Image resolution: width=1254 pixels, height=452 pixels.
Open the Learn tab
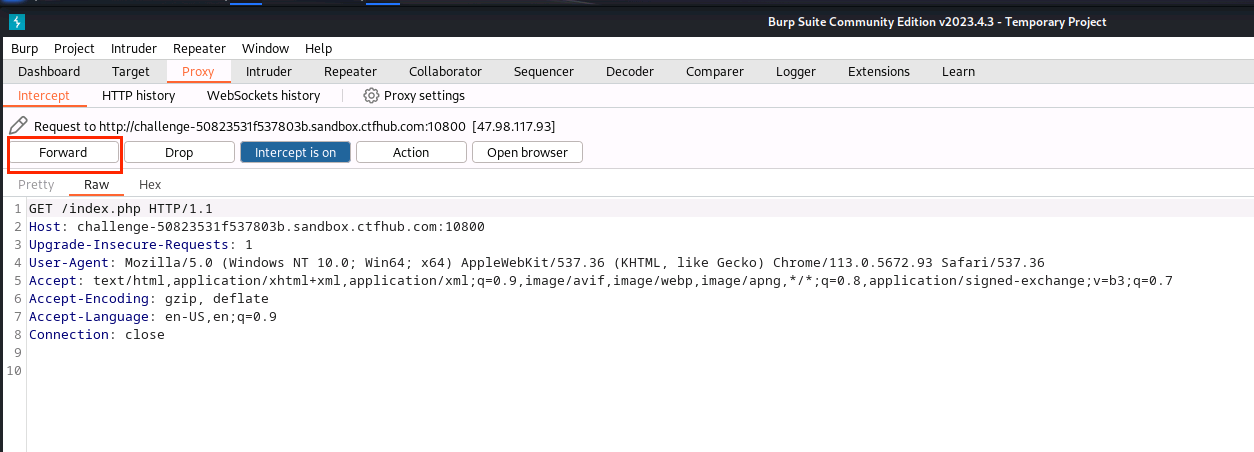958,71
